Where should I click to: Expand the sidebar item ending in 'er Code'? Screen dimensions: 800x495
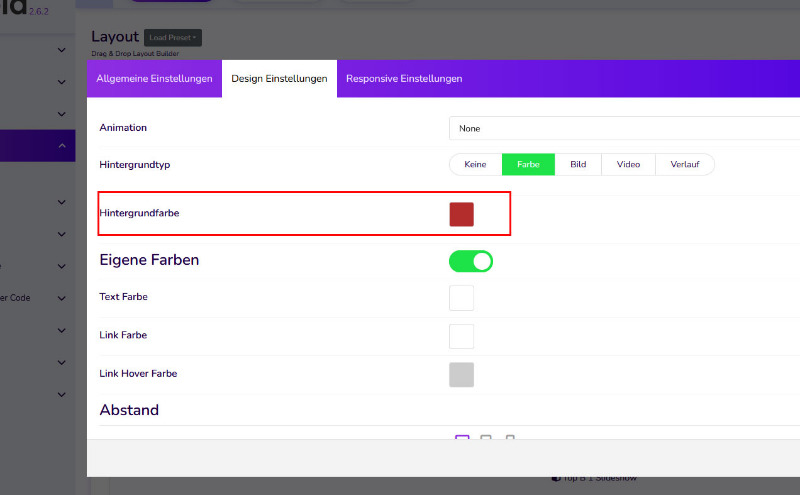(62, 298)
